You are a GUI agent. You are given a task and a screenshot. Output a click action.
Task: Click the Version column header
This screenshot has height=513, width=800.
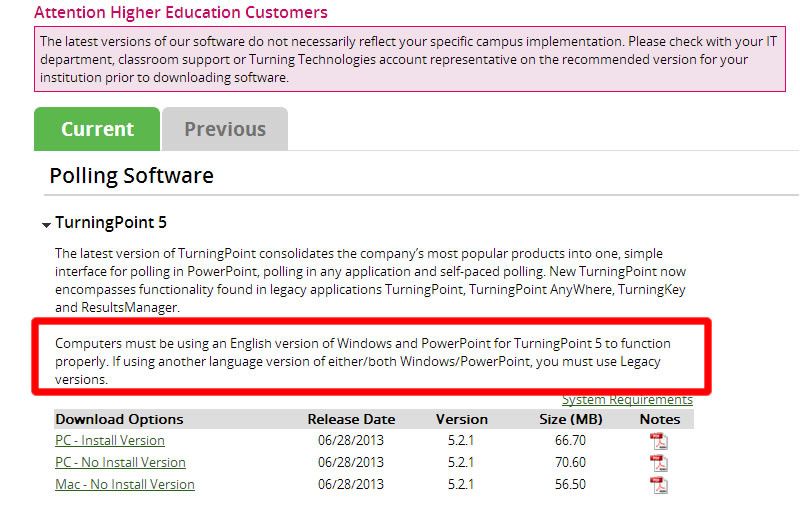tap(462, 419)
